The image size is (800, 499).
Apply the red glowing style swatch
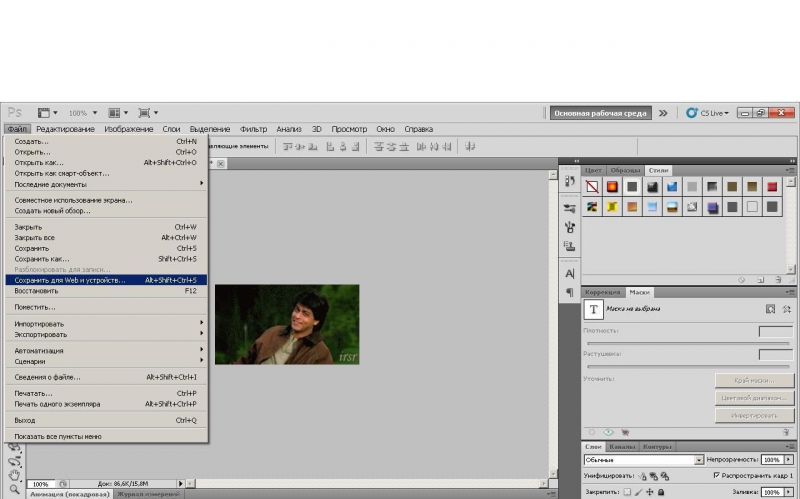coord(612,187)
